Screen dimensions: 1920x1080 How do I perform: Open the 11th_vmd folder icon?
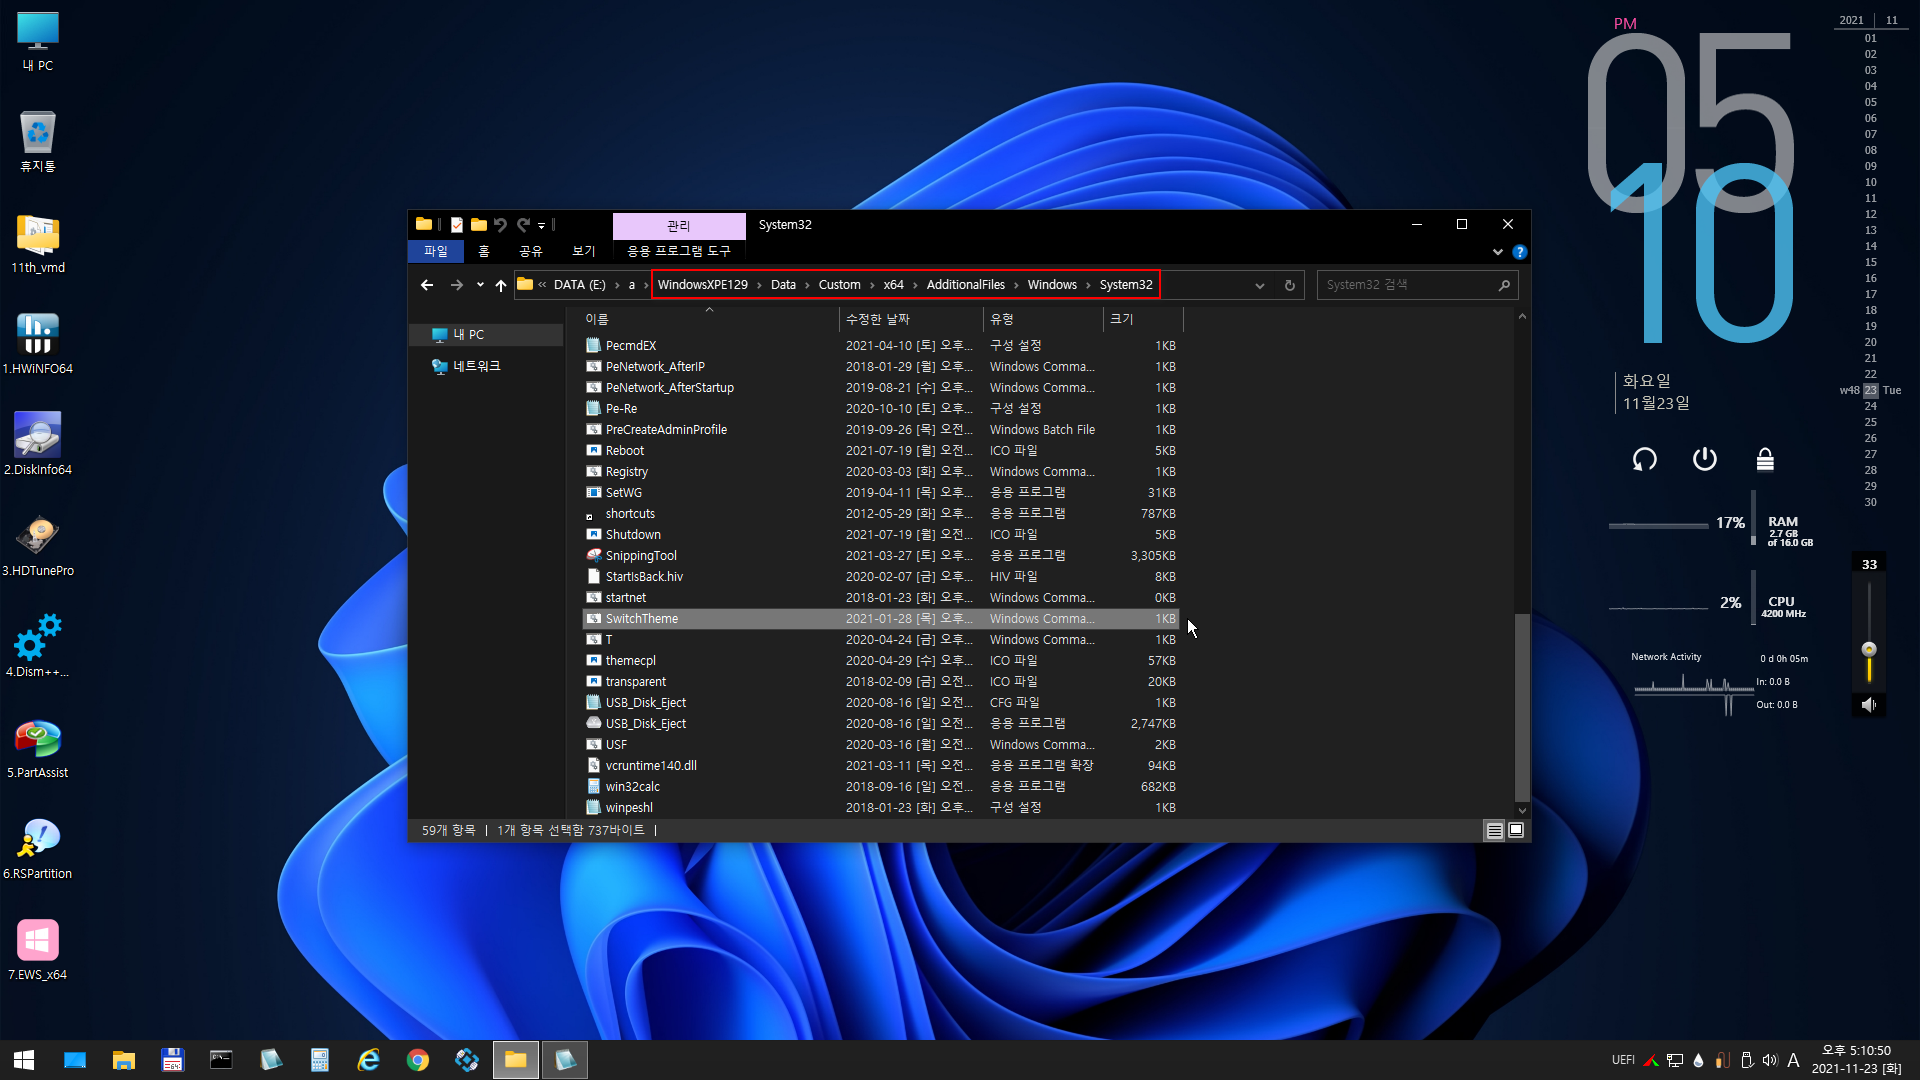[x=38, y=244]
